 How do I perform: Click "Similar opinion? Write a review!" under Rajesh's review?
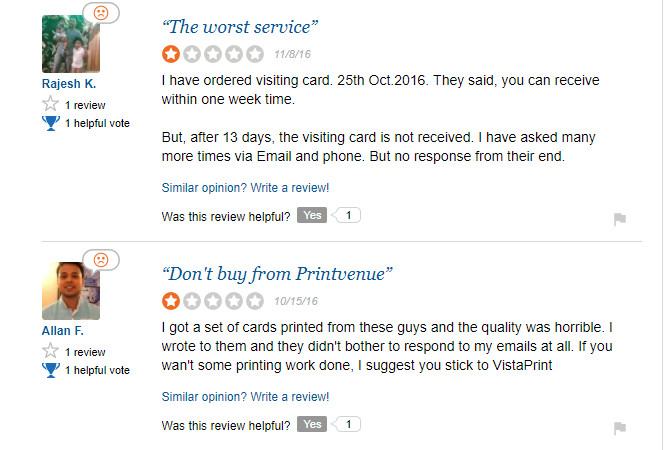245,187
